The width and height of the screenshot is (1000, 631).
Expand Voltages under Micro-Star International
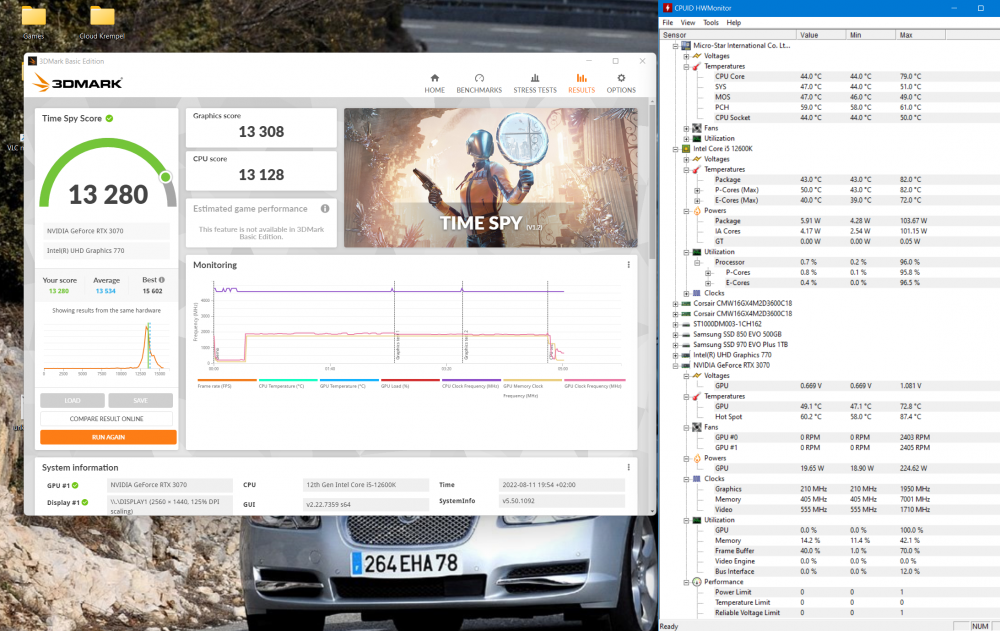686,56
